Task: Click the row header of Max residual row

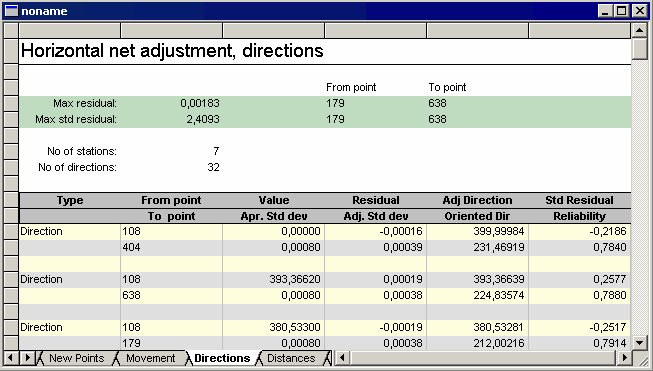Action: [x=11, y=103]
